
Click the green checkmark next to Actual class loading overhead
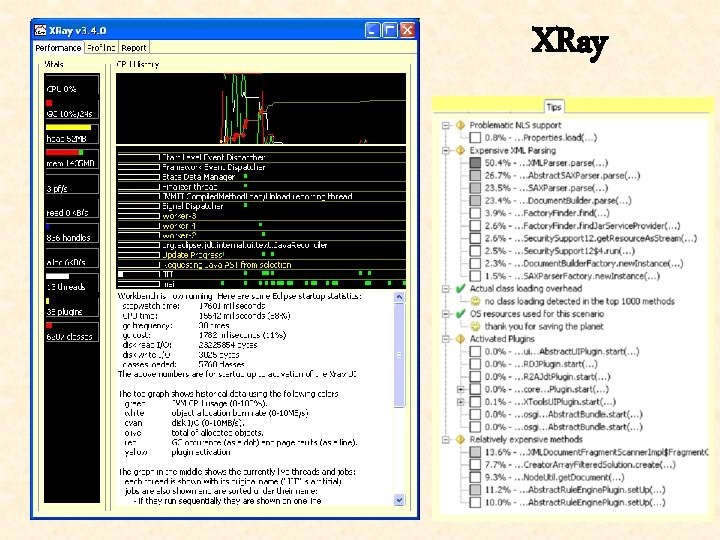[x=460, y=288]
